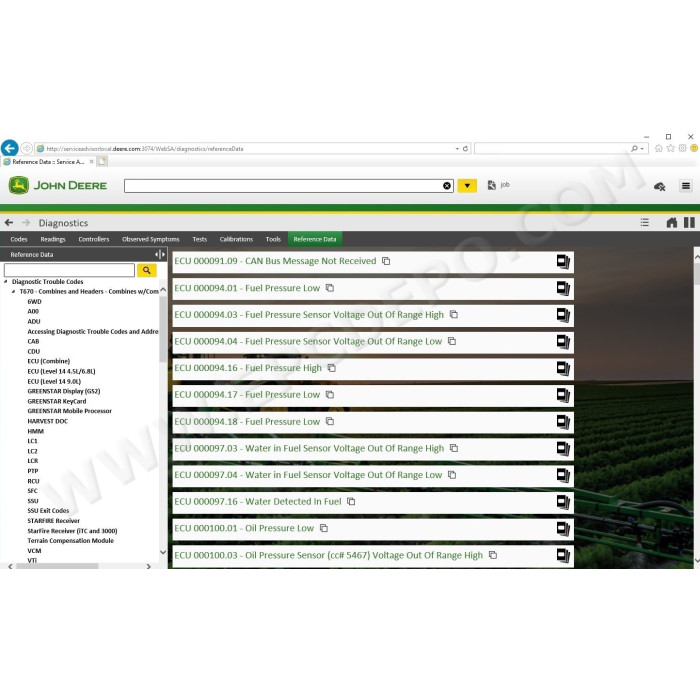Viewport: 700px width, 700px height.
Task: Open media icon for ECU 000091.09 row
Action: pyautogui.click(x=563, y=262)
